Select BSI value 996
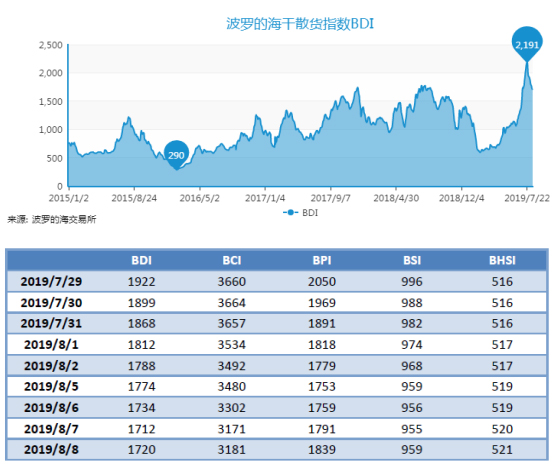The image size is (554, 465). click(x=412, y=282)
